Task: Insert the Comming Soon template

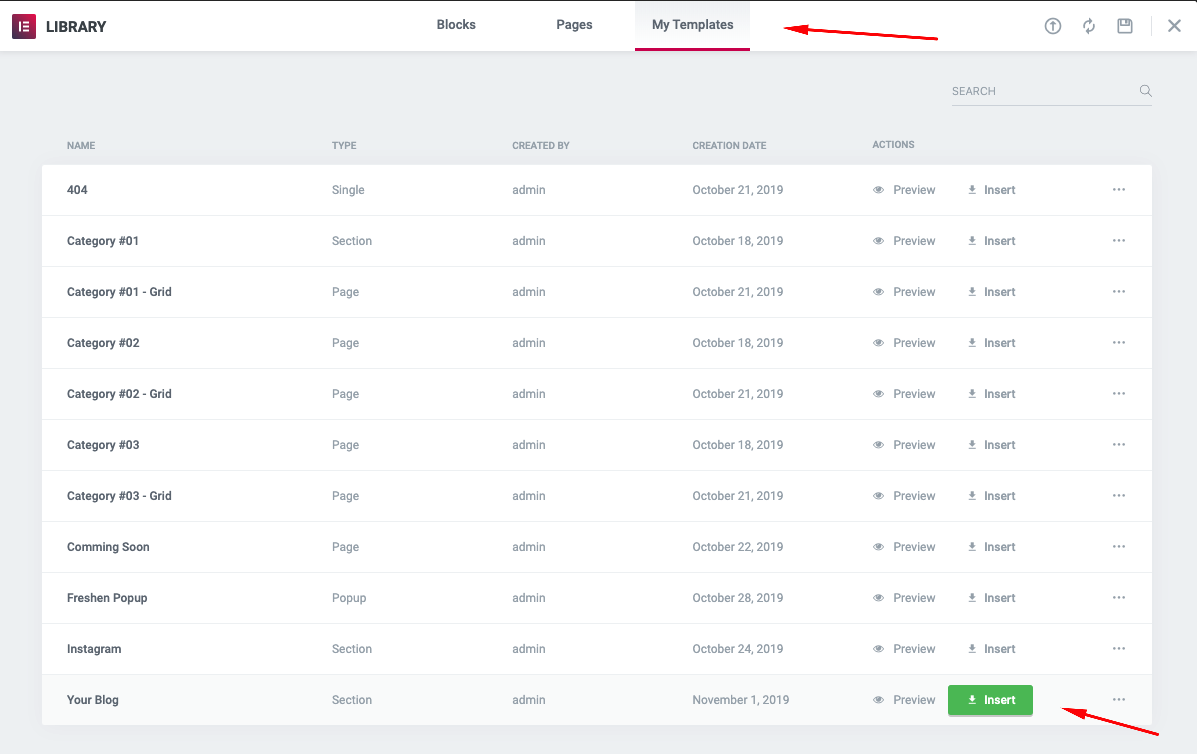Action: 991,547
